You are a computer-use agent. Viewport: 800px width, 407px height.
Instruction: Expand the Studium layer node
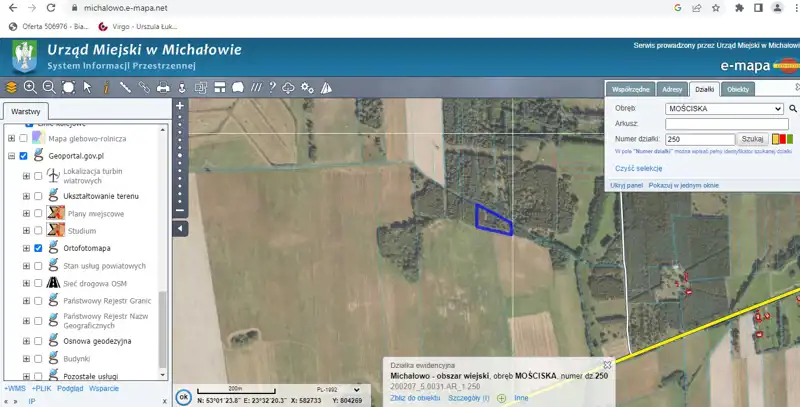pos(26,231)
